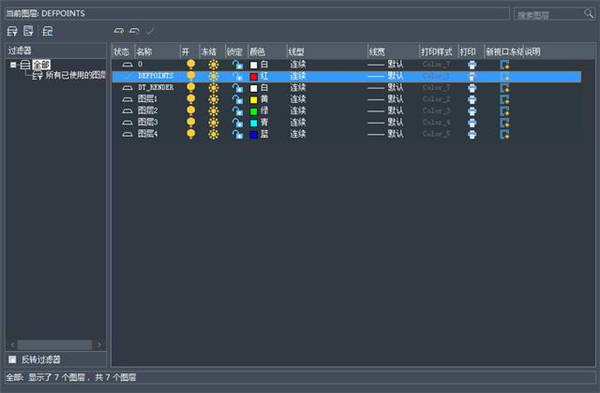The width and height of the screenshot is (600, 393).
Task: Select the 所有已使用的图层 filter
Action: 75,75
